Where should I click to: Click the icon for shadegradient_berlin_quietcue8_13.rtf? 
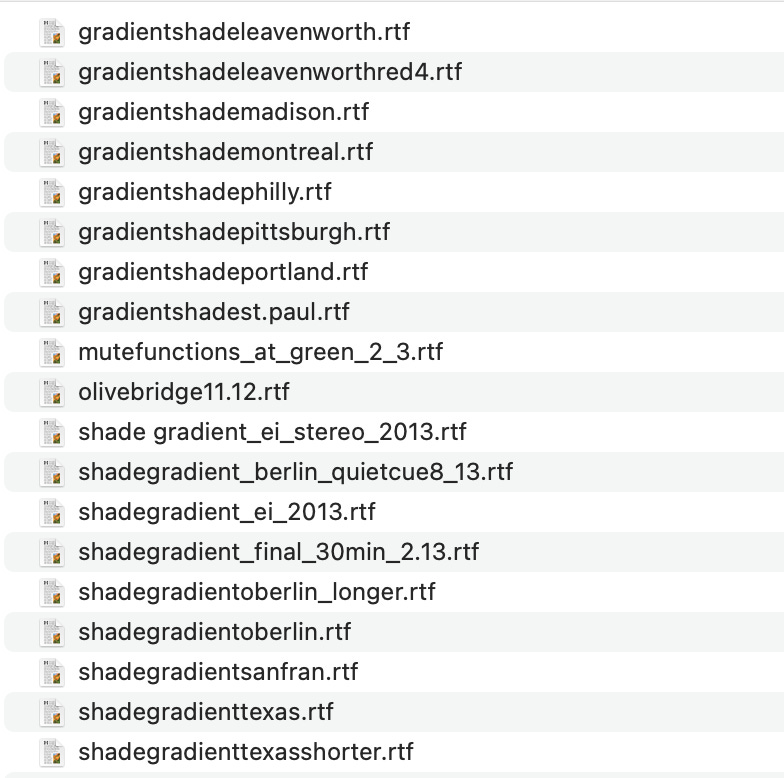(52, 472)
